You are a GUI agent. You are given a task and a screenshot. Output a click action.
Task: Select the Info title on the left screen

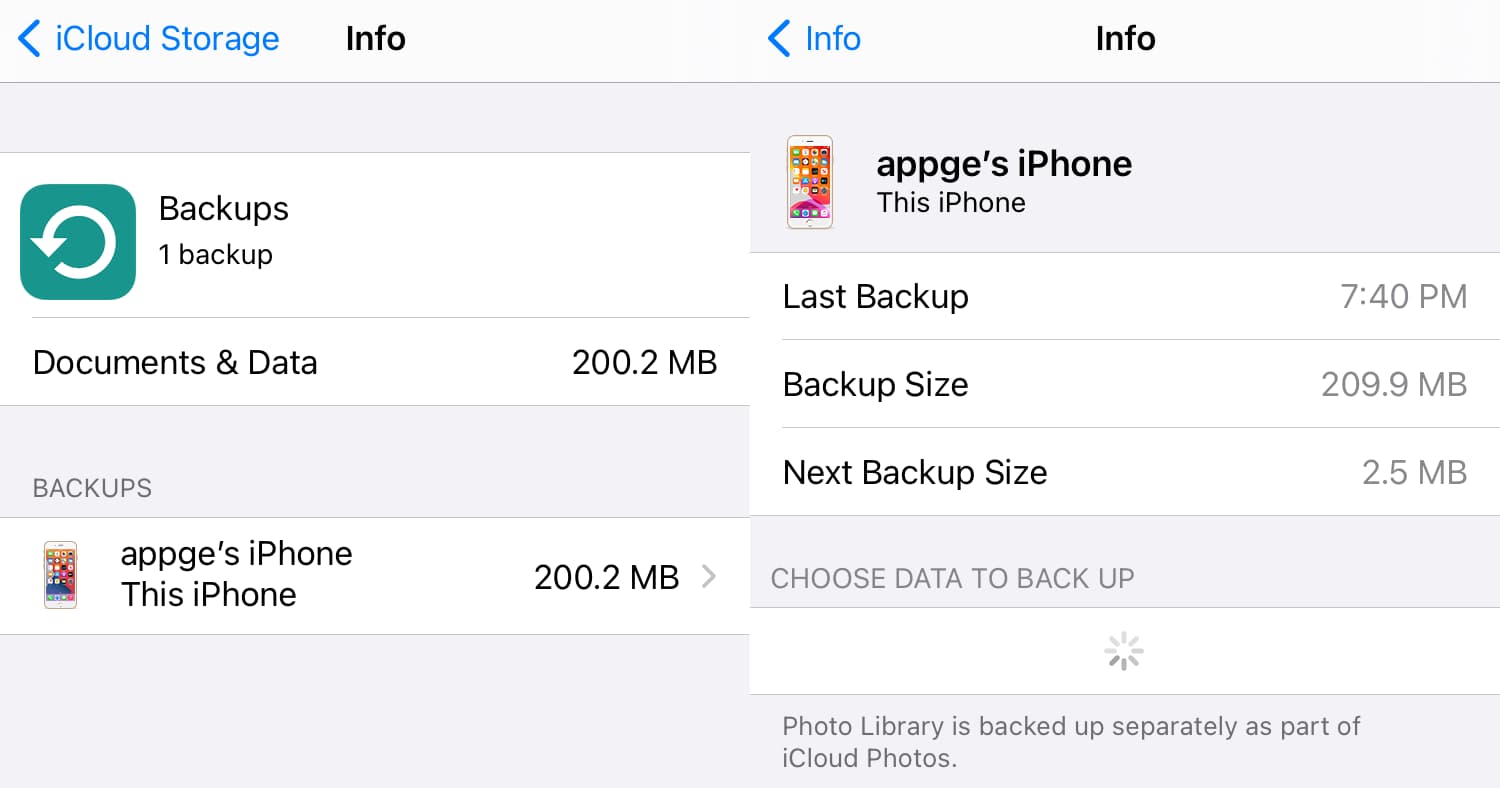click(375, 39)
